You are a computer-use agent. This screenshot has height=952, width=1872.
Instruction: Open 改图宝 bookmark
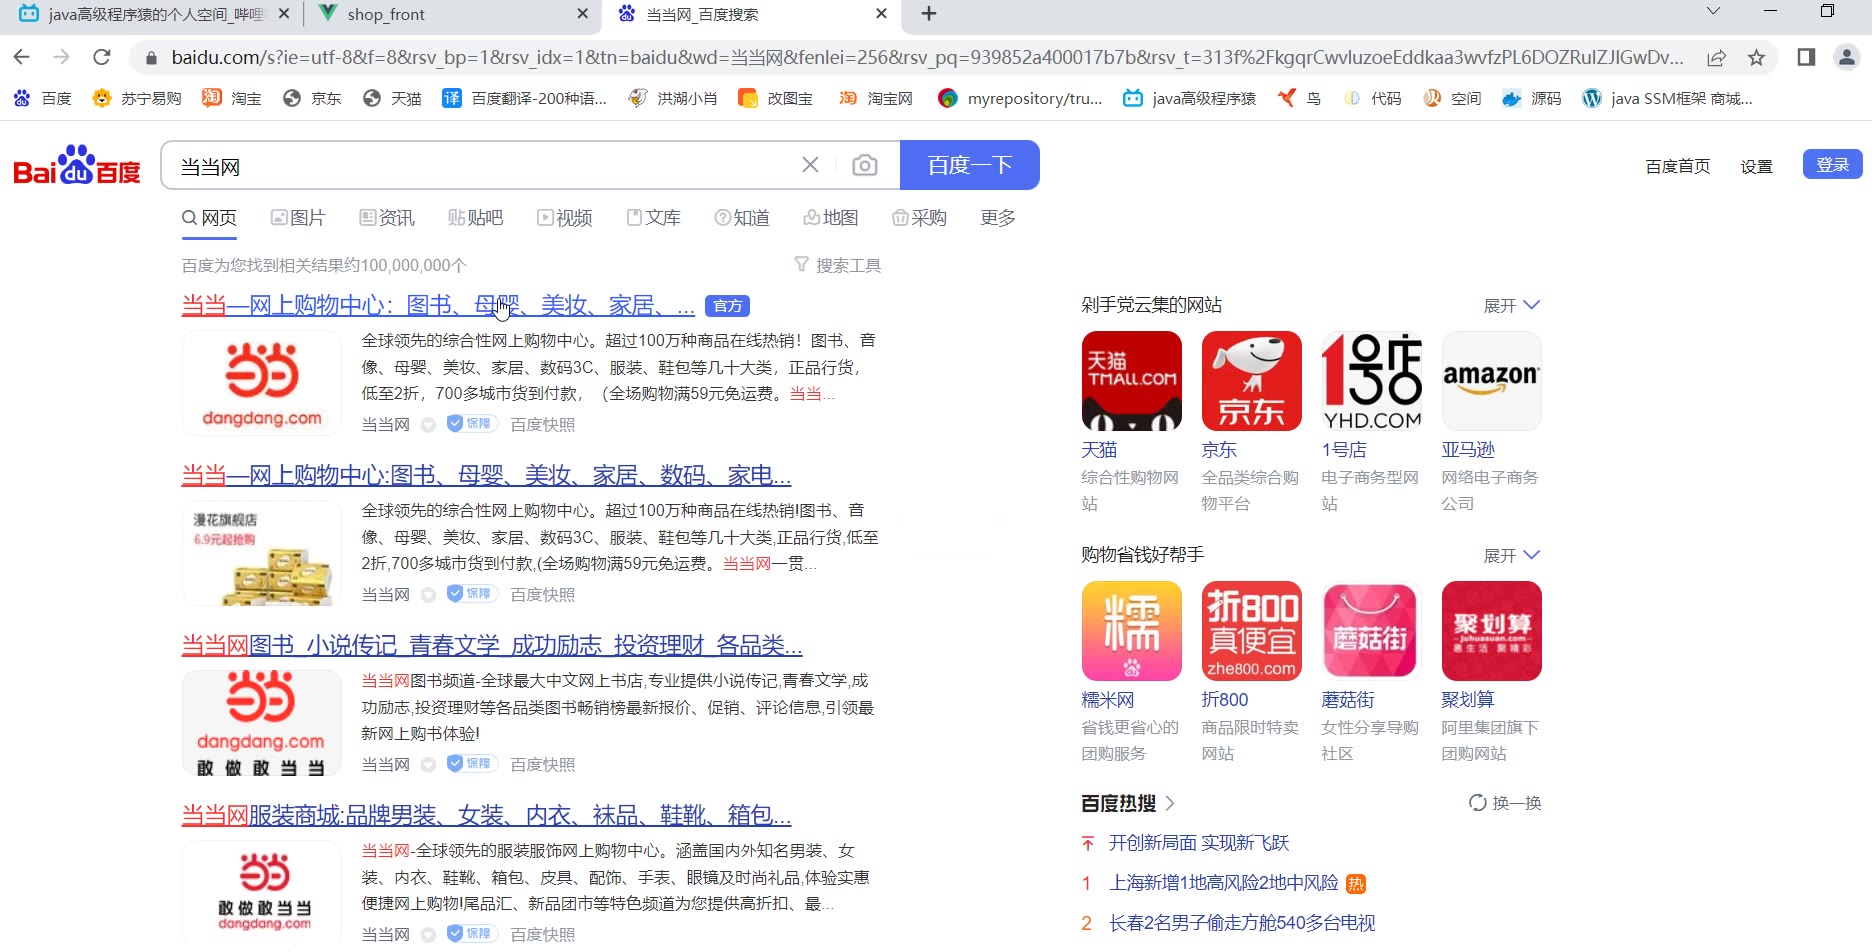[x=775, y=98]
